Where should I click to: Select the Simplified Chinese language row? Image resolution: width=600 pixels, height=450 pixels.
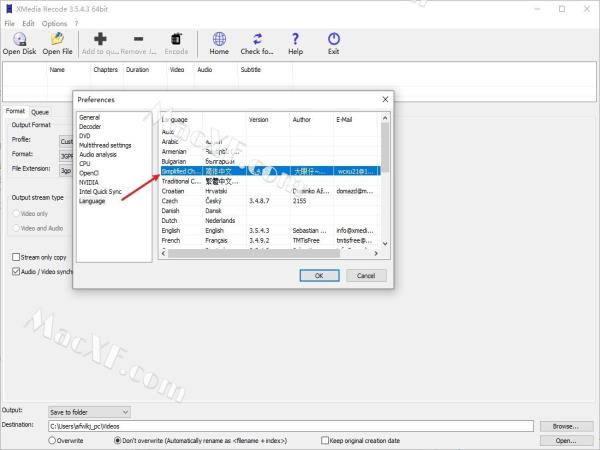coord(270,171)
